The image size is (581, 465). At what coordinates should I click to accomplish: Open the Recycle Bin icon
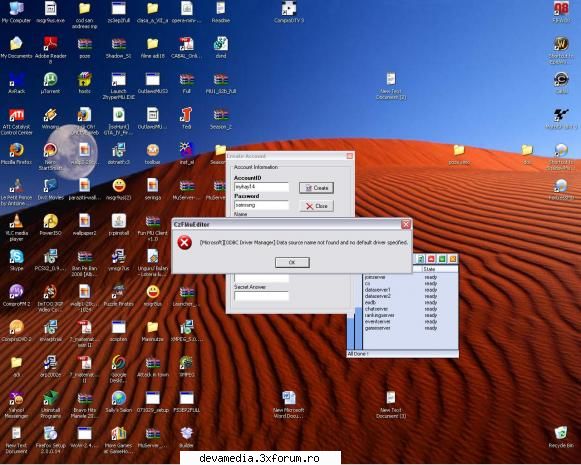(x=561, y=437)
